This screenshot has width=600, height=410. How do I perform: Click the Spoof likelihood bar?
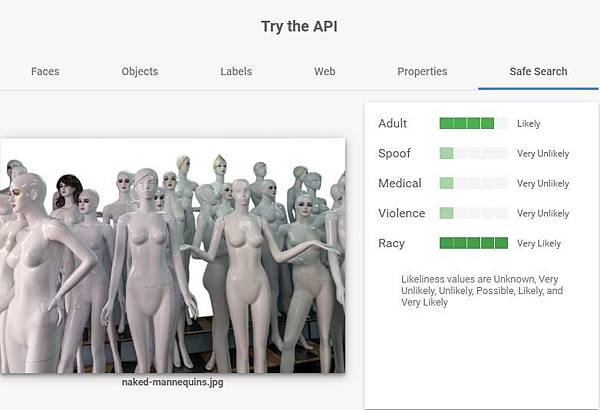coord(474,153)
